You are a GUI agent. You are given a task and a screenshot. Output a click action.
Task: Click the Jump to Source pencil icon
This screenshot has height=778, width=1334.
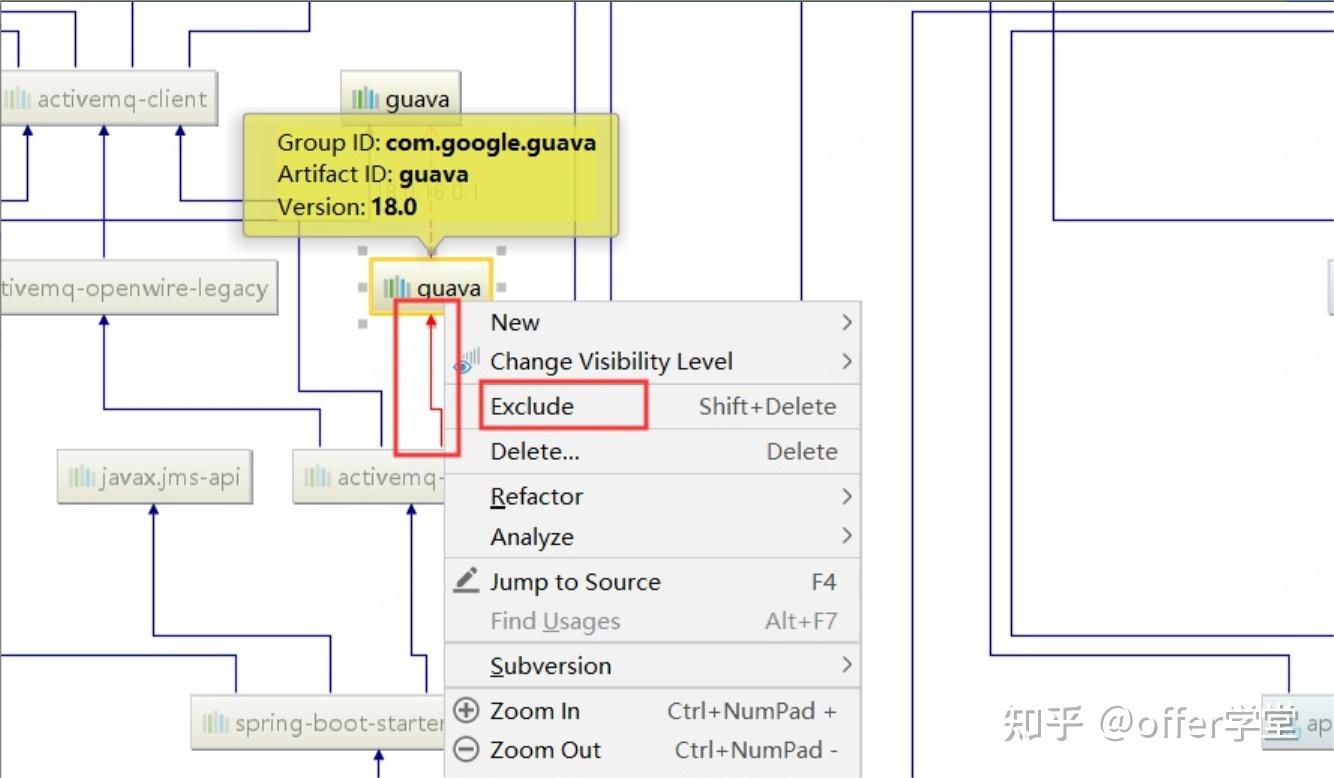pyautogui.click(x=466, y=580)
